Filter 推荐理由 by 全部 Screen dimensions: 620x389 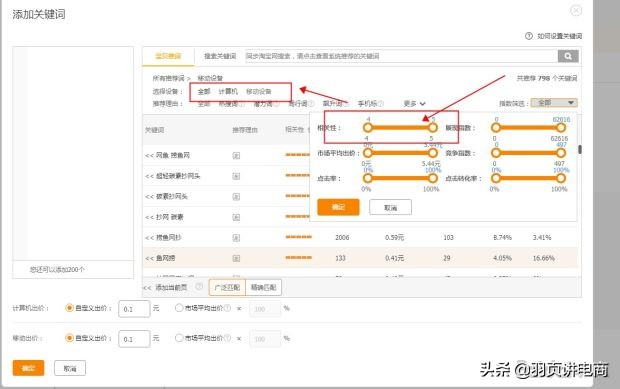[204, 104]
